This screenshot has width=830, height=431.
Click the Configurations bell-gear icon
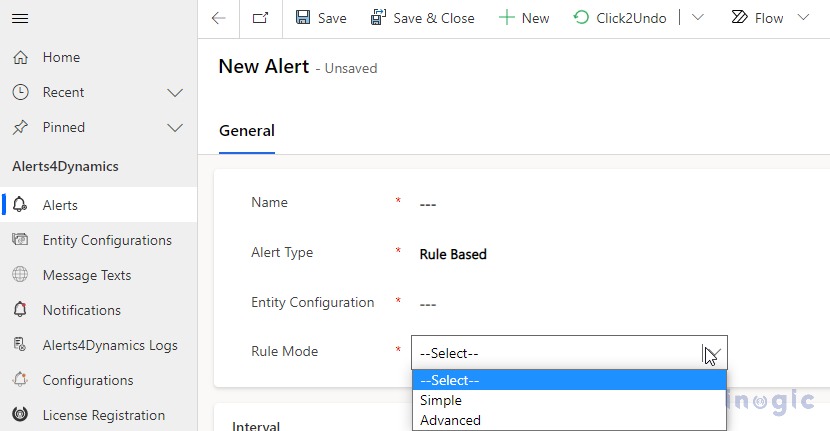20,379
